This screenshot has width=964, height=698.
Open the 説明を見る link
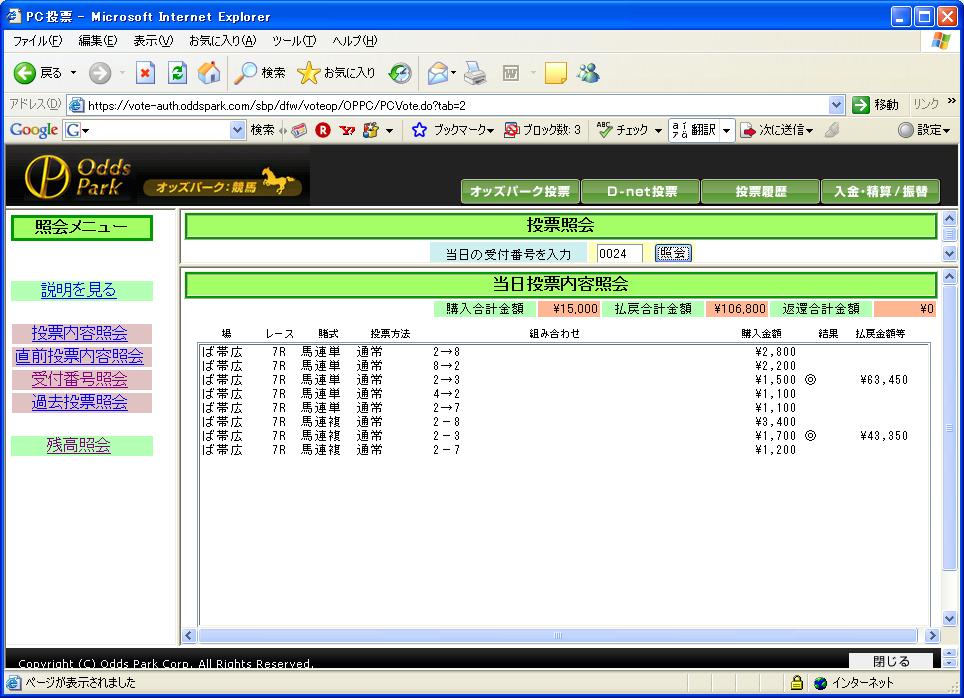coord(79,290)
